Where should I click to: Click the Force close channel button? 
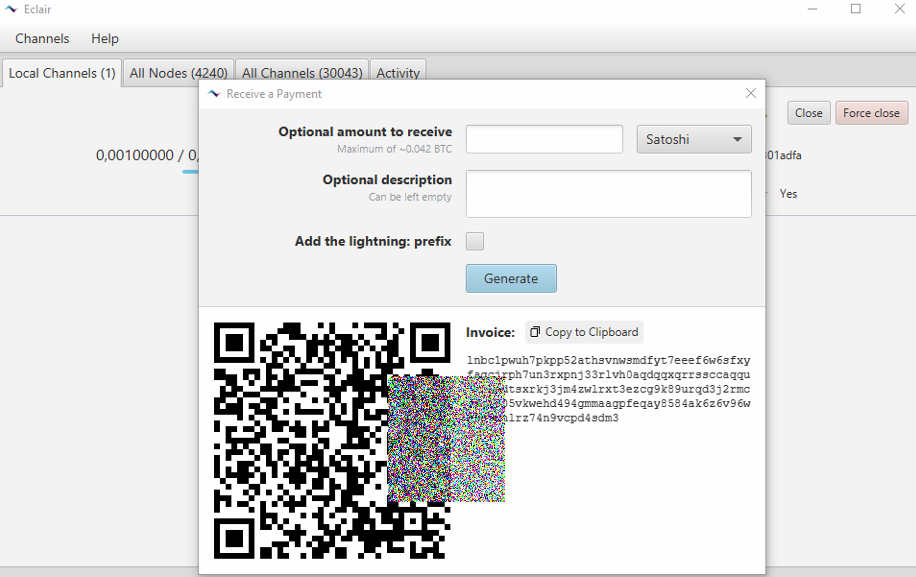pos(871,113)
